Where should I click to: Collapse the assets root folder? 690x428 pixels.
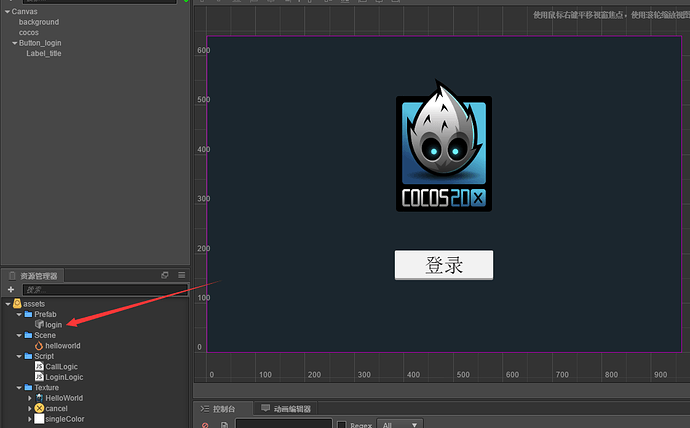(8, 304)
